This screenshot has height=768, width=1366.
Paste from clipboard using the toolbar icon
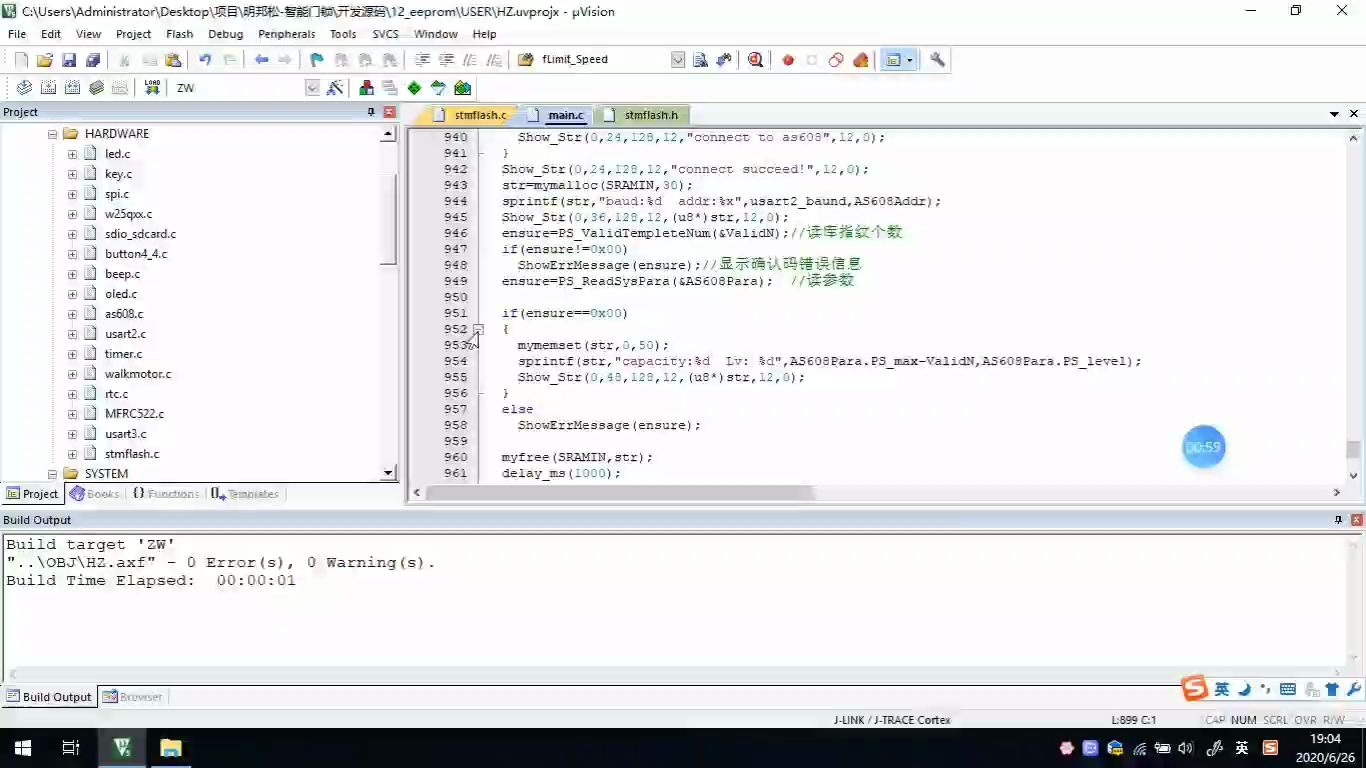pyautogui.click(x=173, y=60)
